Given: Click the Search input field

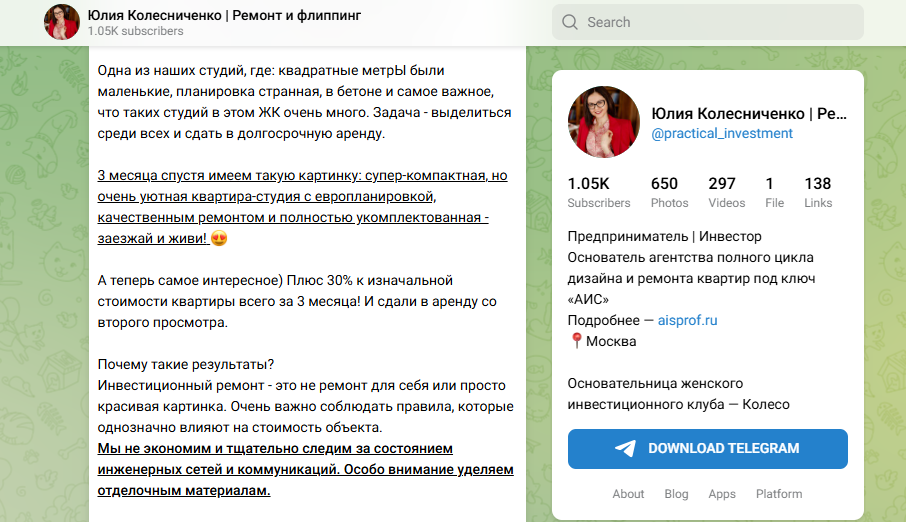Looking at the screenshot, I should coord(708,22).
